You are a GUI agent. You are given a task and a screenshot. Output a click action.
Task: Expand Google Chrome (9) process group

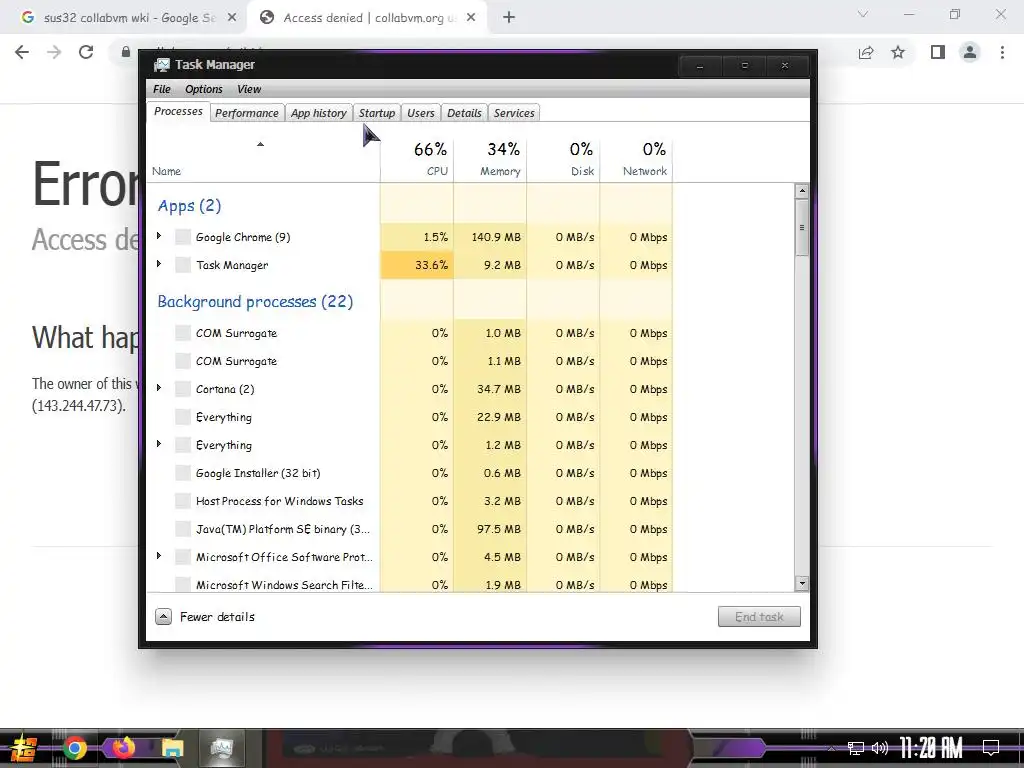click(159, 236)
